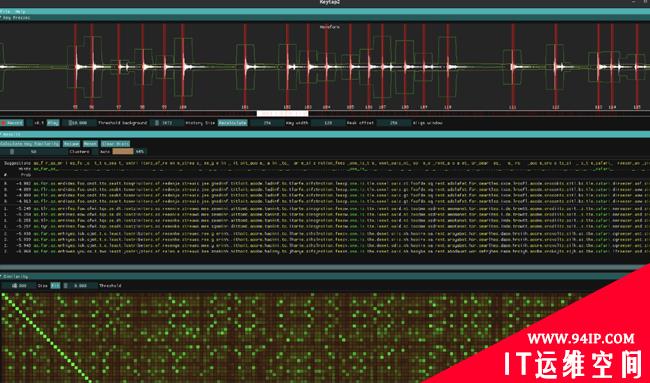Select key press marker 102 in waveform

tap(287, 66)
